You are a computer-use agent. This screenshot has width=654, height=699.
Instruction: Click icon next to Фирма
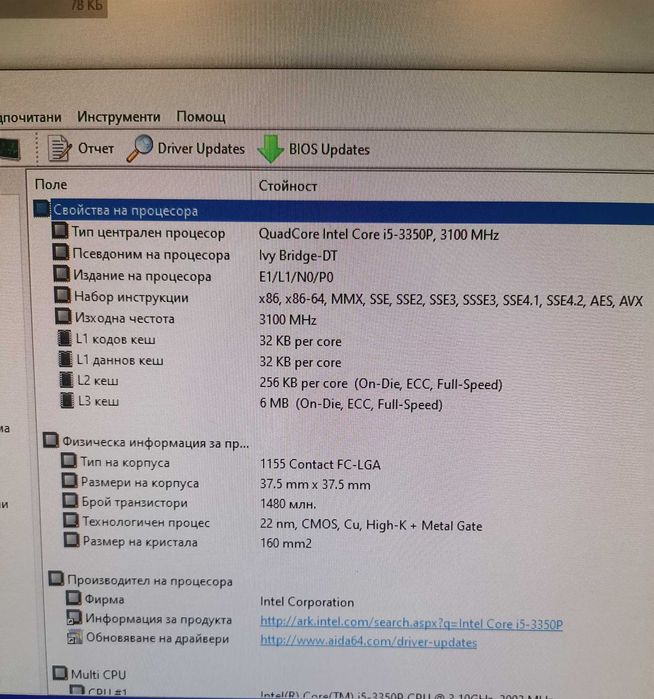click(x=74, y=598)
